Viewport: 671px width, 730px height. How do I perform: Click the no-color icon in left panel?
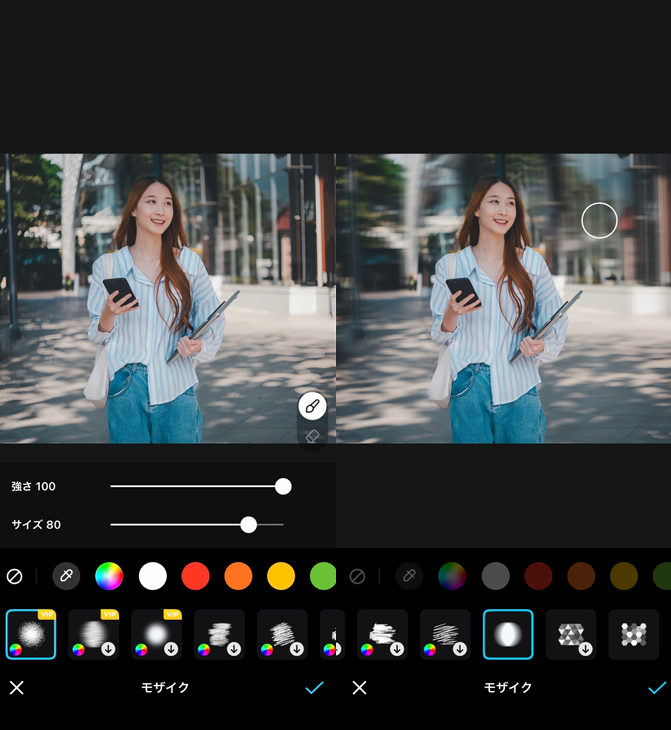pyautogui.click(x=15, y=576)
